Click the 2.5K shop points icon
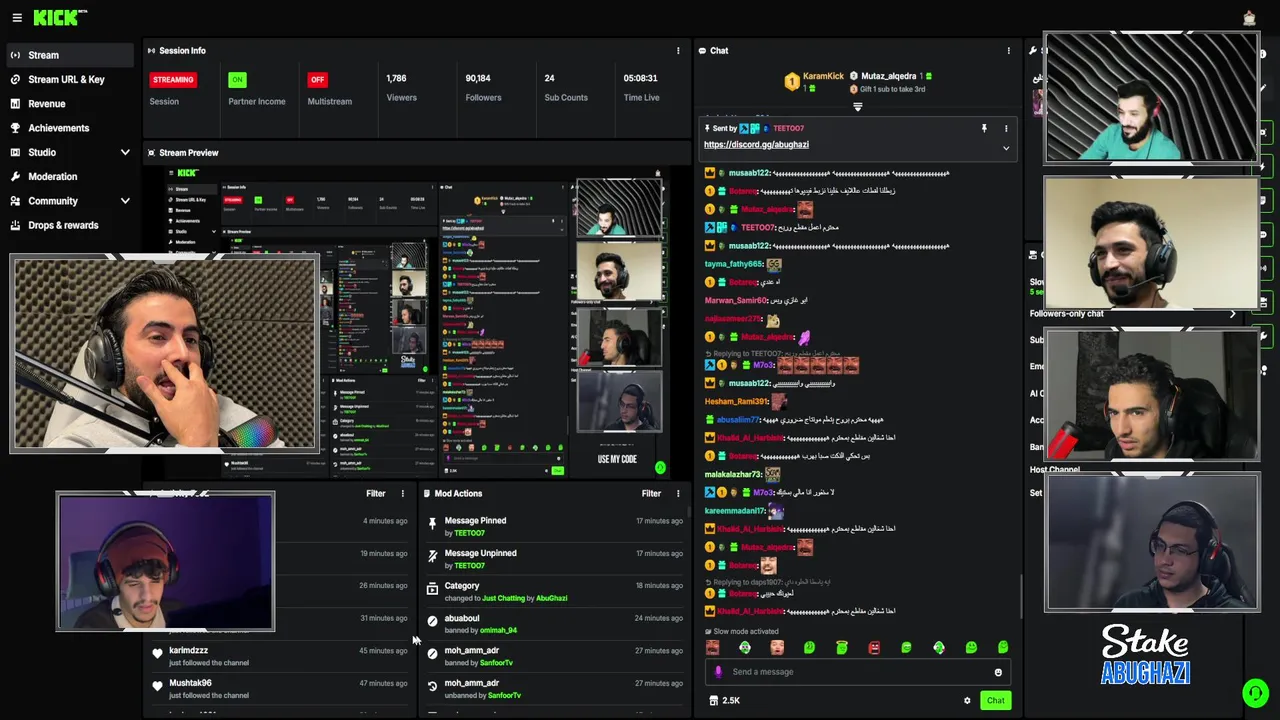Screen dimensions: 1280x720 pos(713,701)
